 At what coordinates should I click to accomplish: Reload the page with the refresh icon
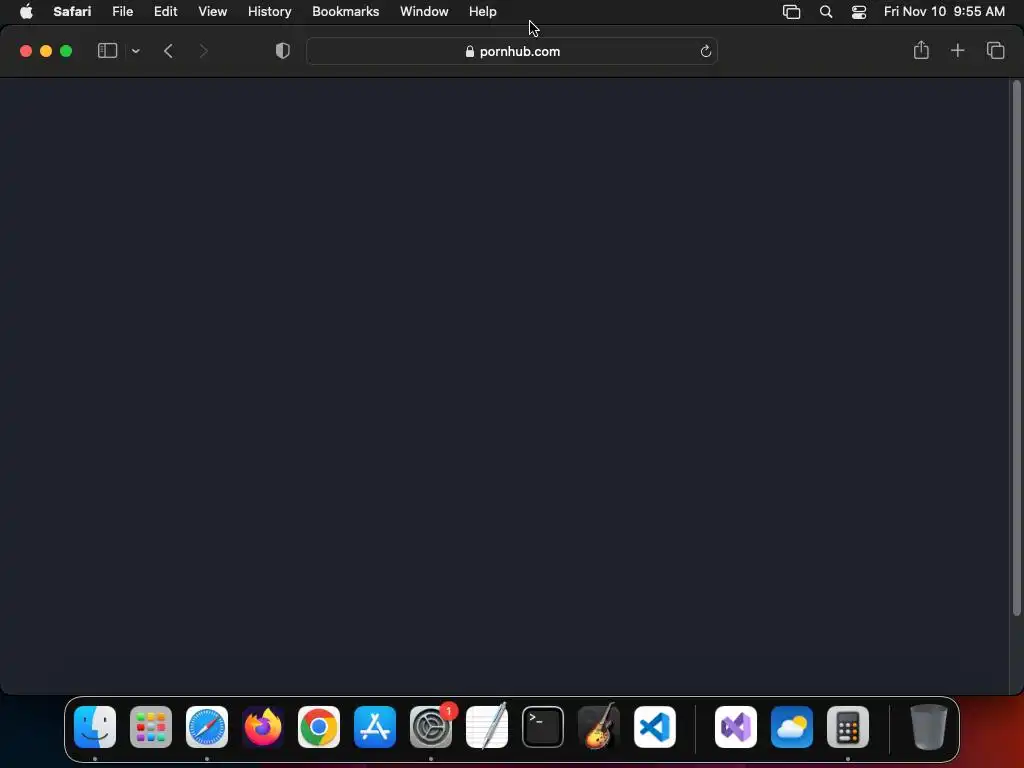(x=705, y=52)
